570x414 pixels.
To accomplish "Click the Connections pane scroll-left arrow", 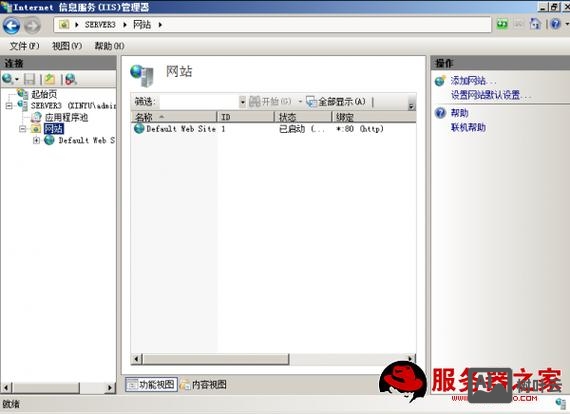I will pyautogui.click(x=5, y=388).
